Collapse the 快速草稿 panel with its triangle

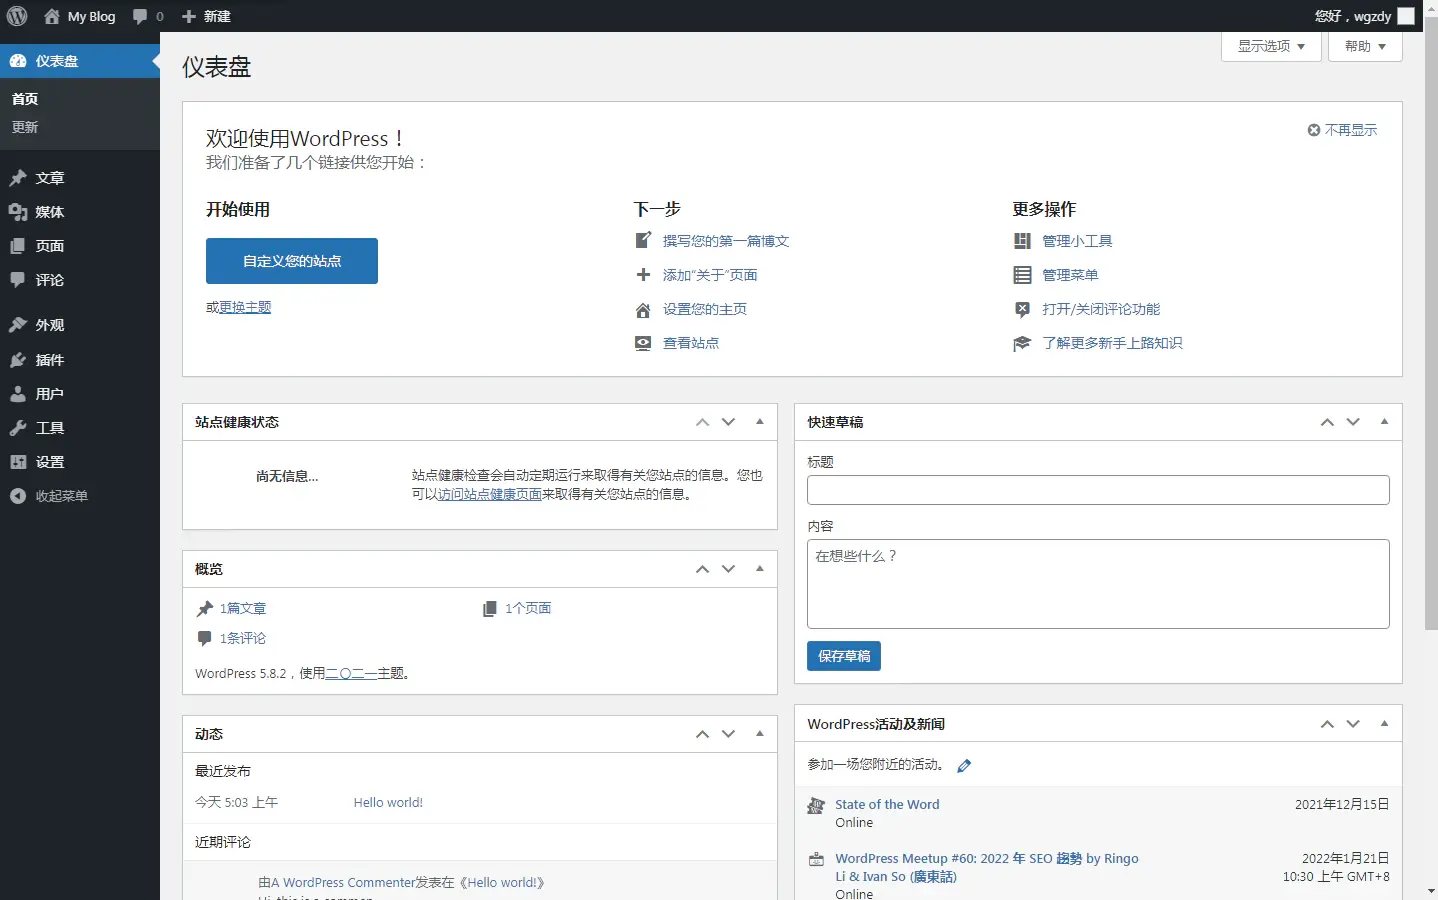click(1385, 422)
